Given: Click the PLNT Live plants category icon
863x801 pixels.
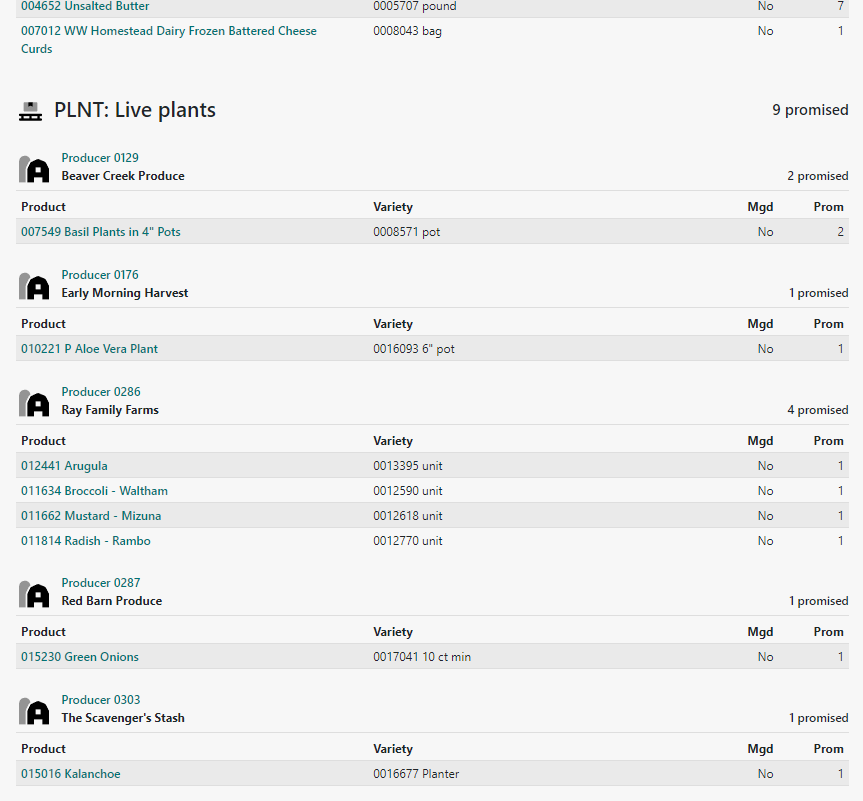Looking at the screenshot, I should pos(31,111).
